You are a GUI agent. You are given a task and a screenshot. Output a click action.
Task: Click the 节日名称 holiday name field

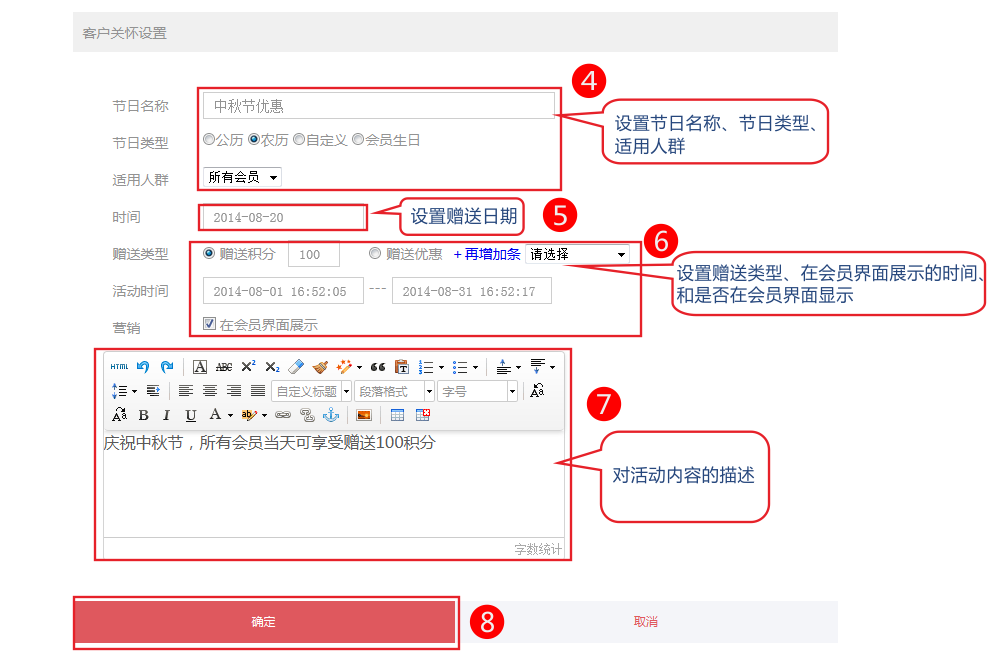tap(378, 106)
